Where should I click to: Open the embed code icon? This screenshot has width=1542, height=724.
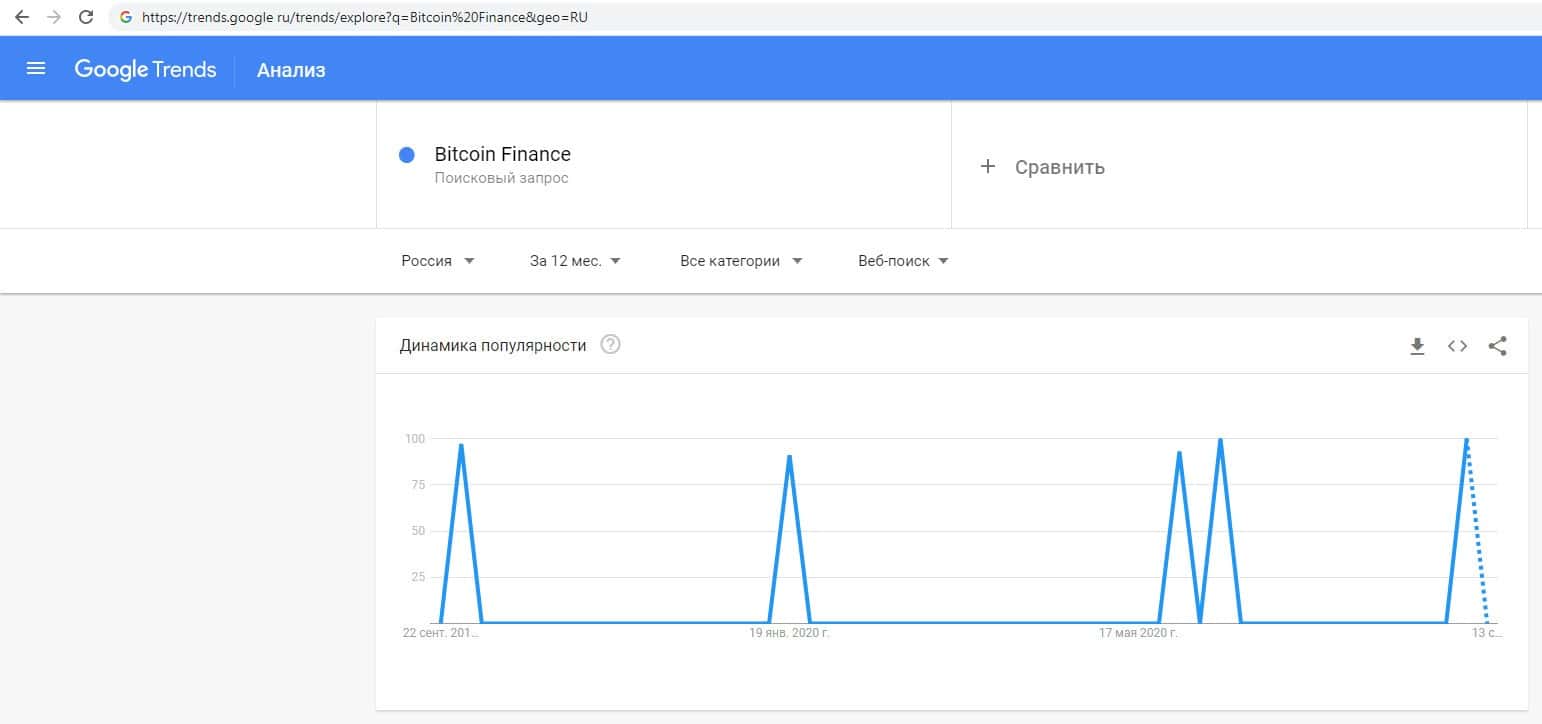(x=1457, y=346)
